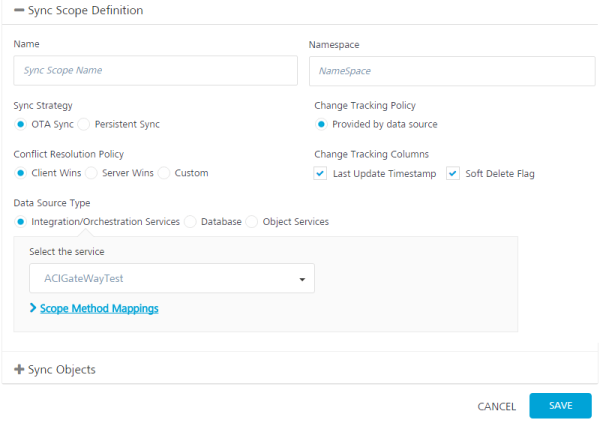The height and width of the screenshot is (426, 600).
Task: Select Client Wins conflict policy
Action: [x=21, y=173]
